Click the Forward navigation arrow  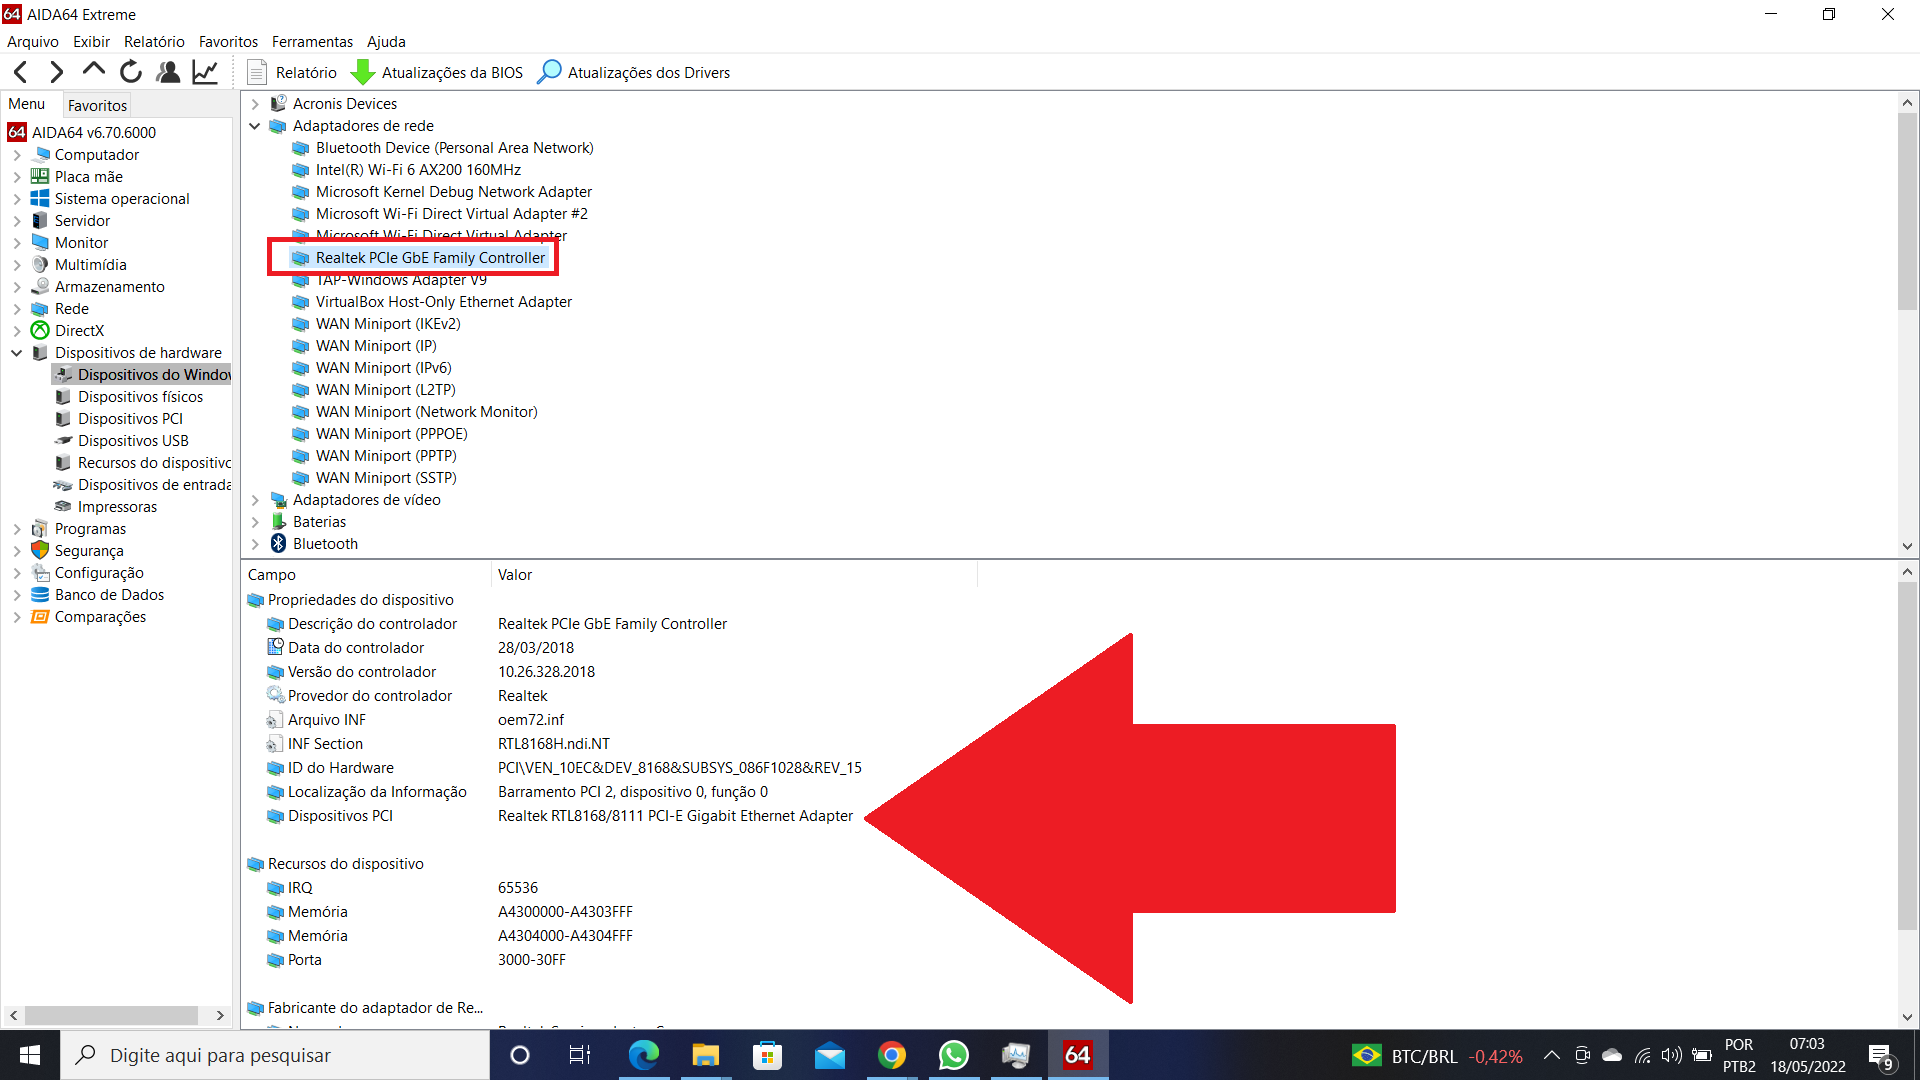[x=57, y=72]
